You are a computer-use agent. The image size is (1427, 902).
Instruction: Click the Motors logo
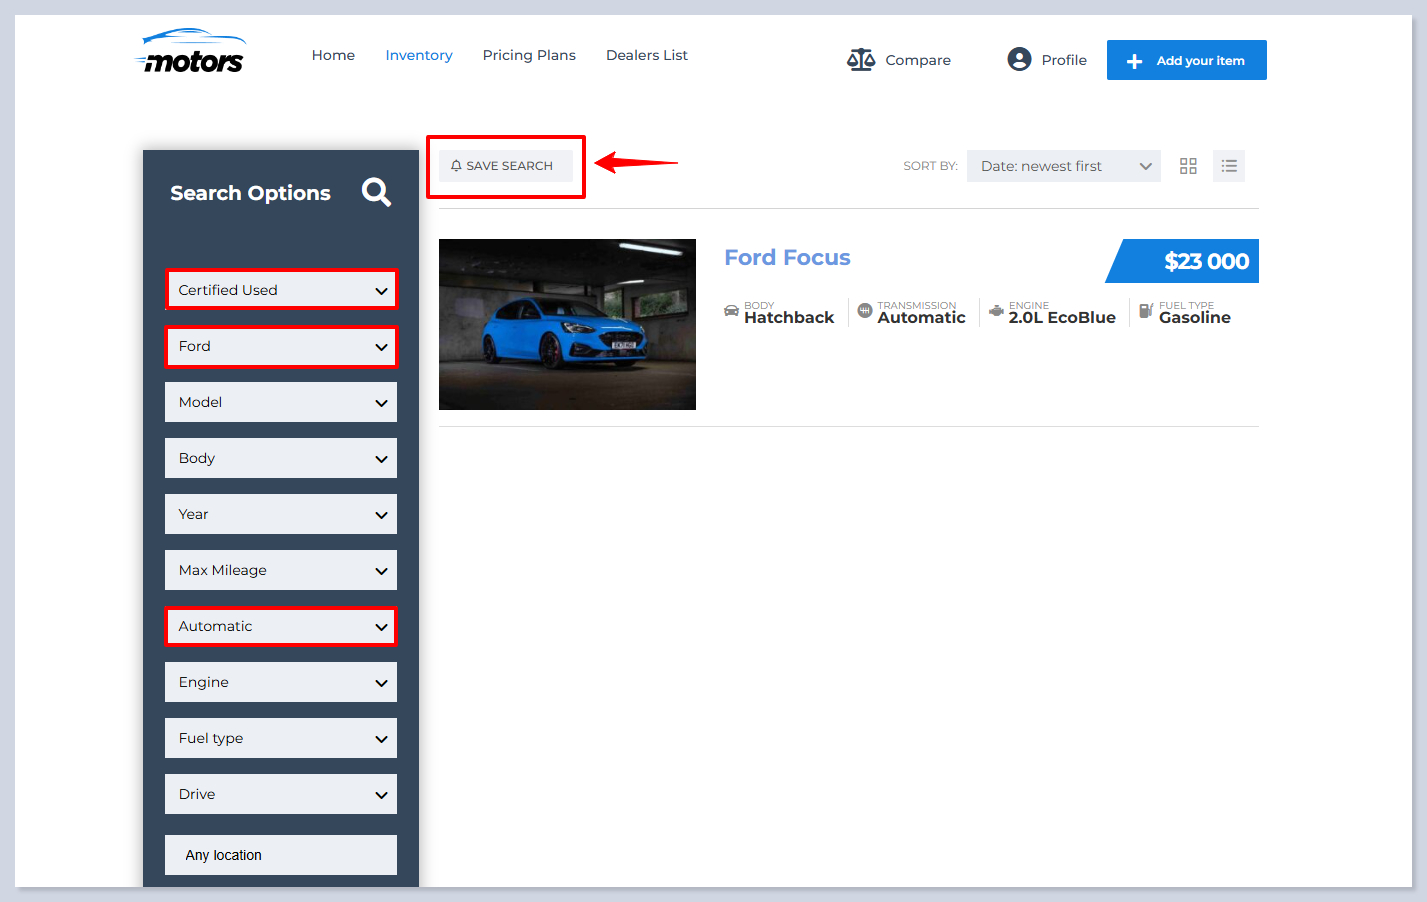(x=192, y=52)
